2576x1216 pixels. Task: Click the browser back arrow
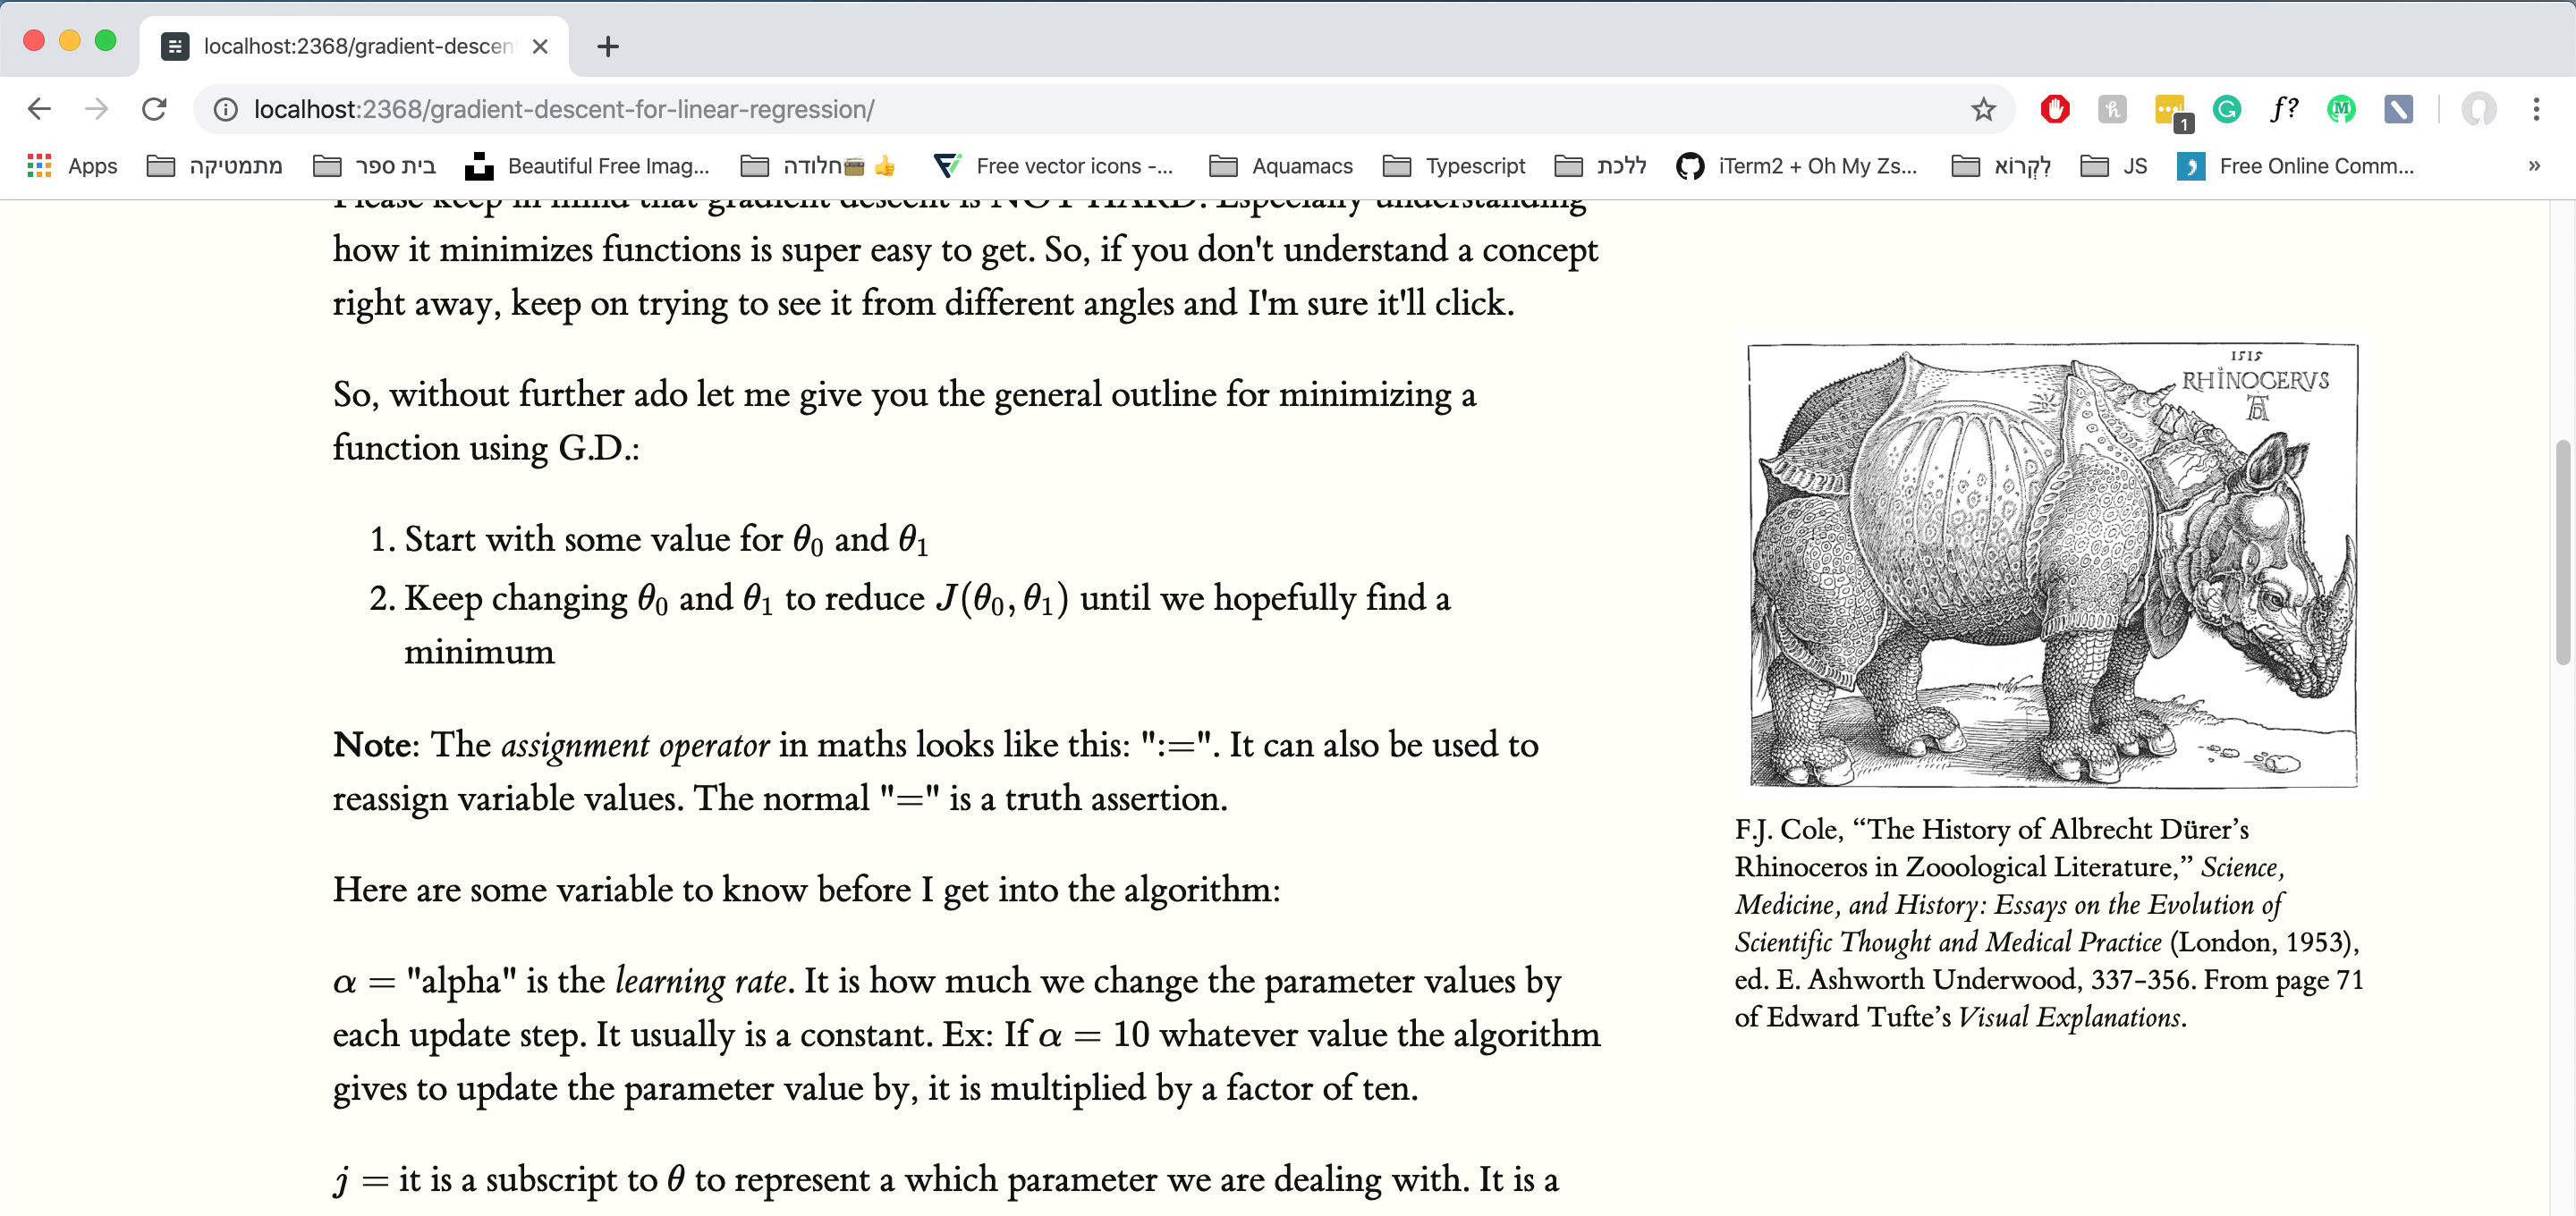pyautogui.click(x=39, y=109)
